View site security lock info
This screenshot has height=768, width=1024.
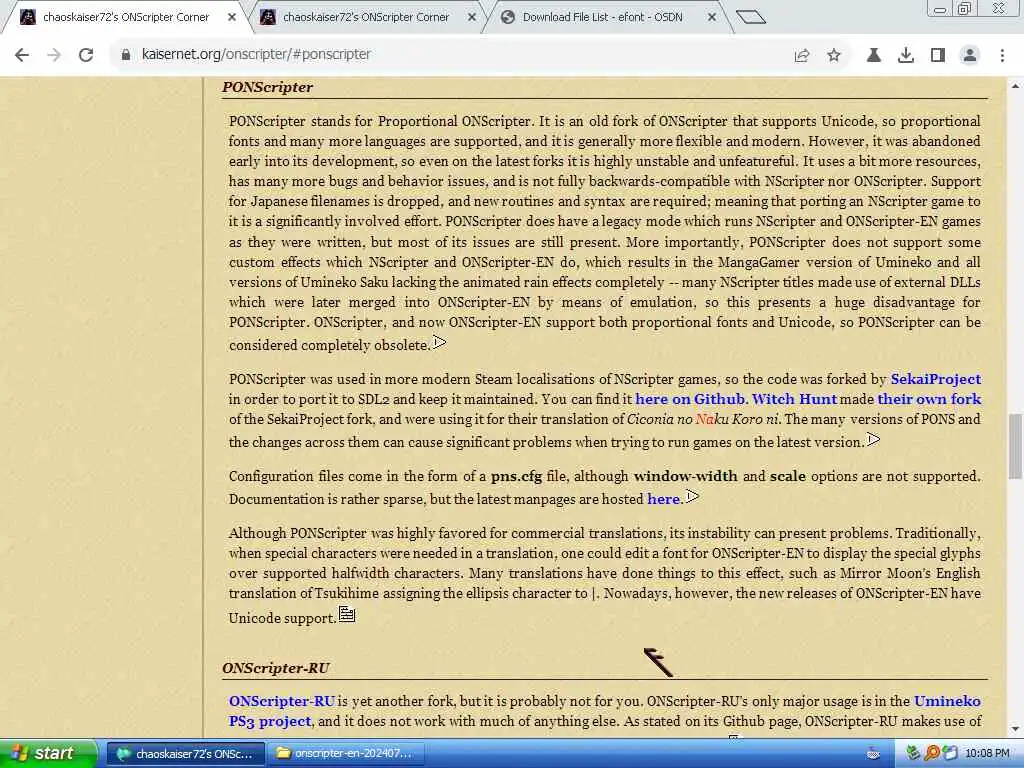(x=125, y=55)
